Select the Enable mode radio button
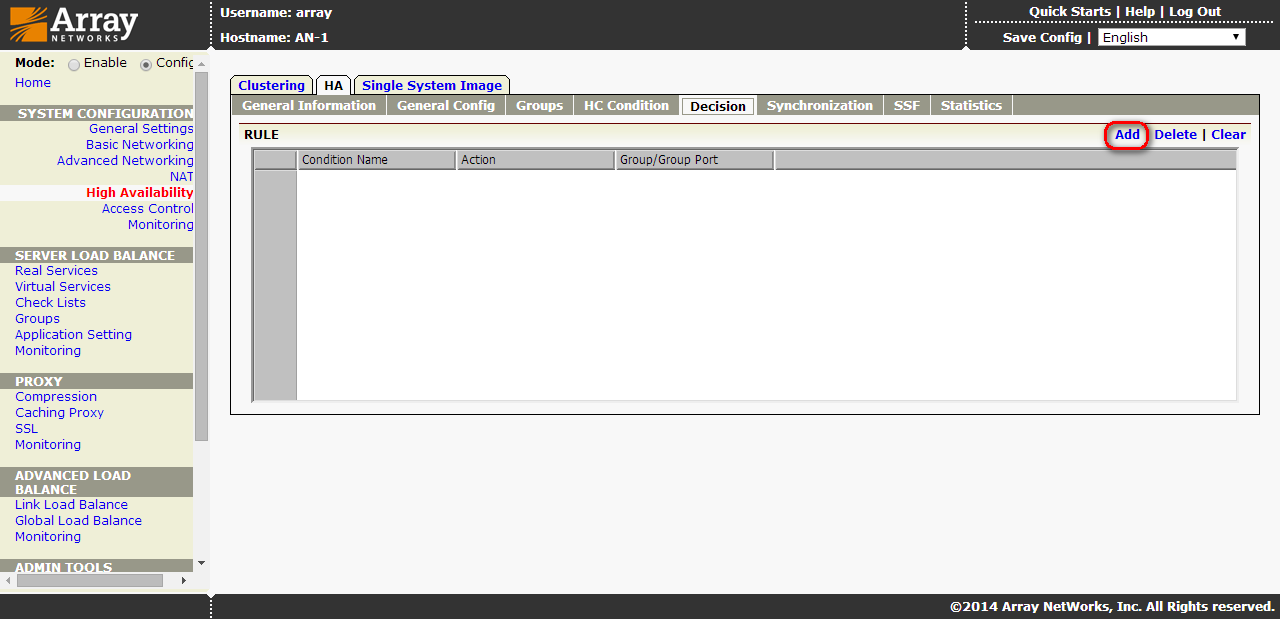Screen dimensions: 1280x619 click(74, 64)
